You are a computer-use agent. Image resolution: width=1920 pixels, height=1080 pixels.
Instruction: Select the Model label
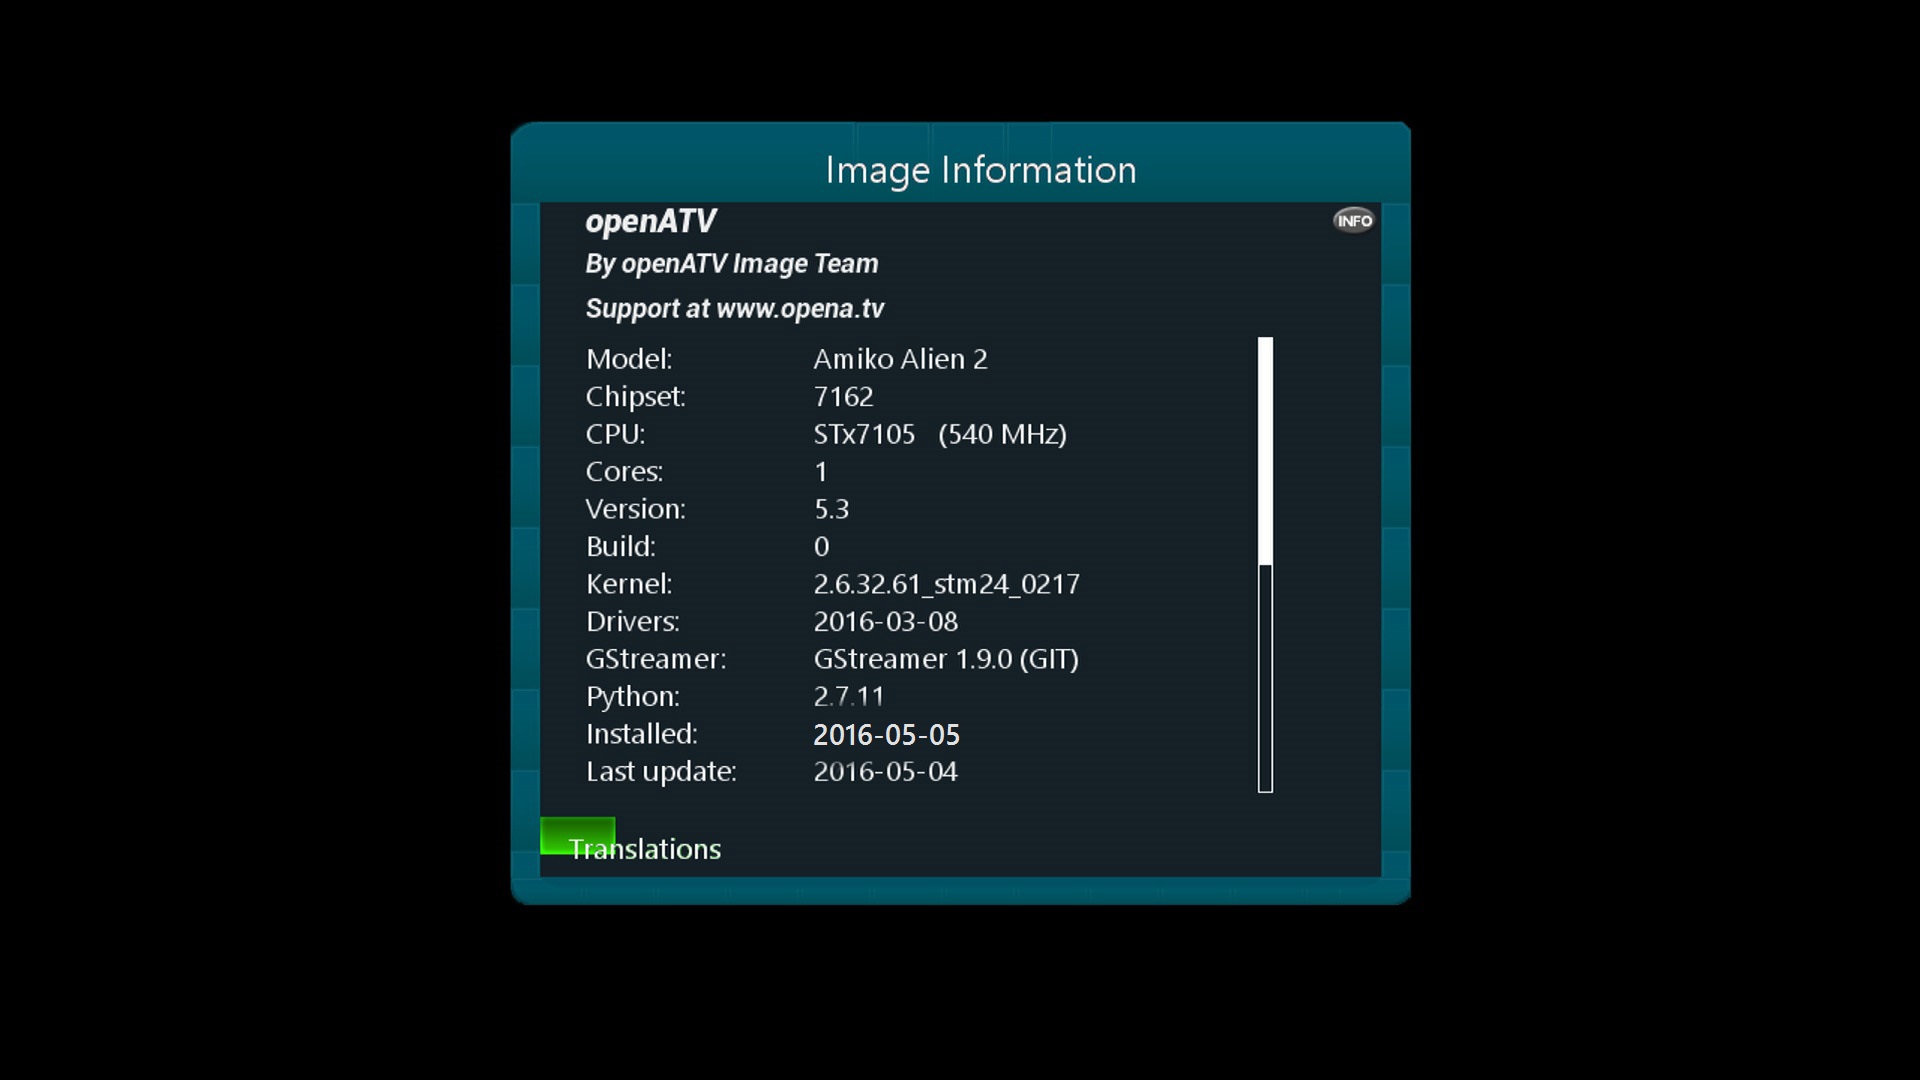click(x=629, y=359)
